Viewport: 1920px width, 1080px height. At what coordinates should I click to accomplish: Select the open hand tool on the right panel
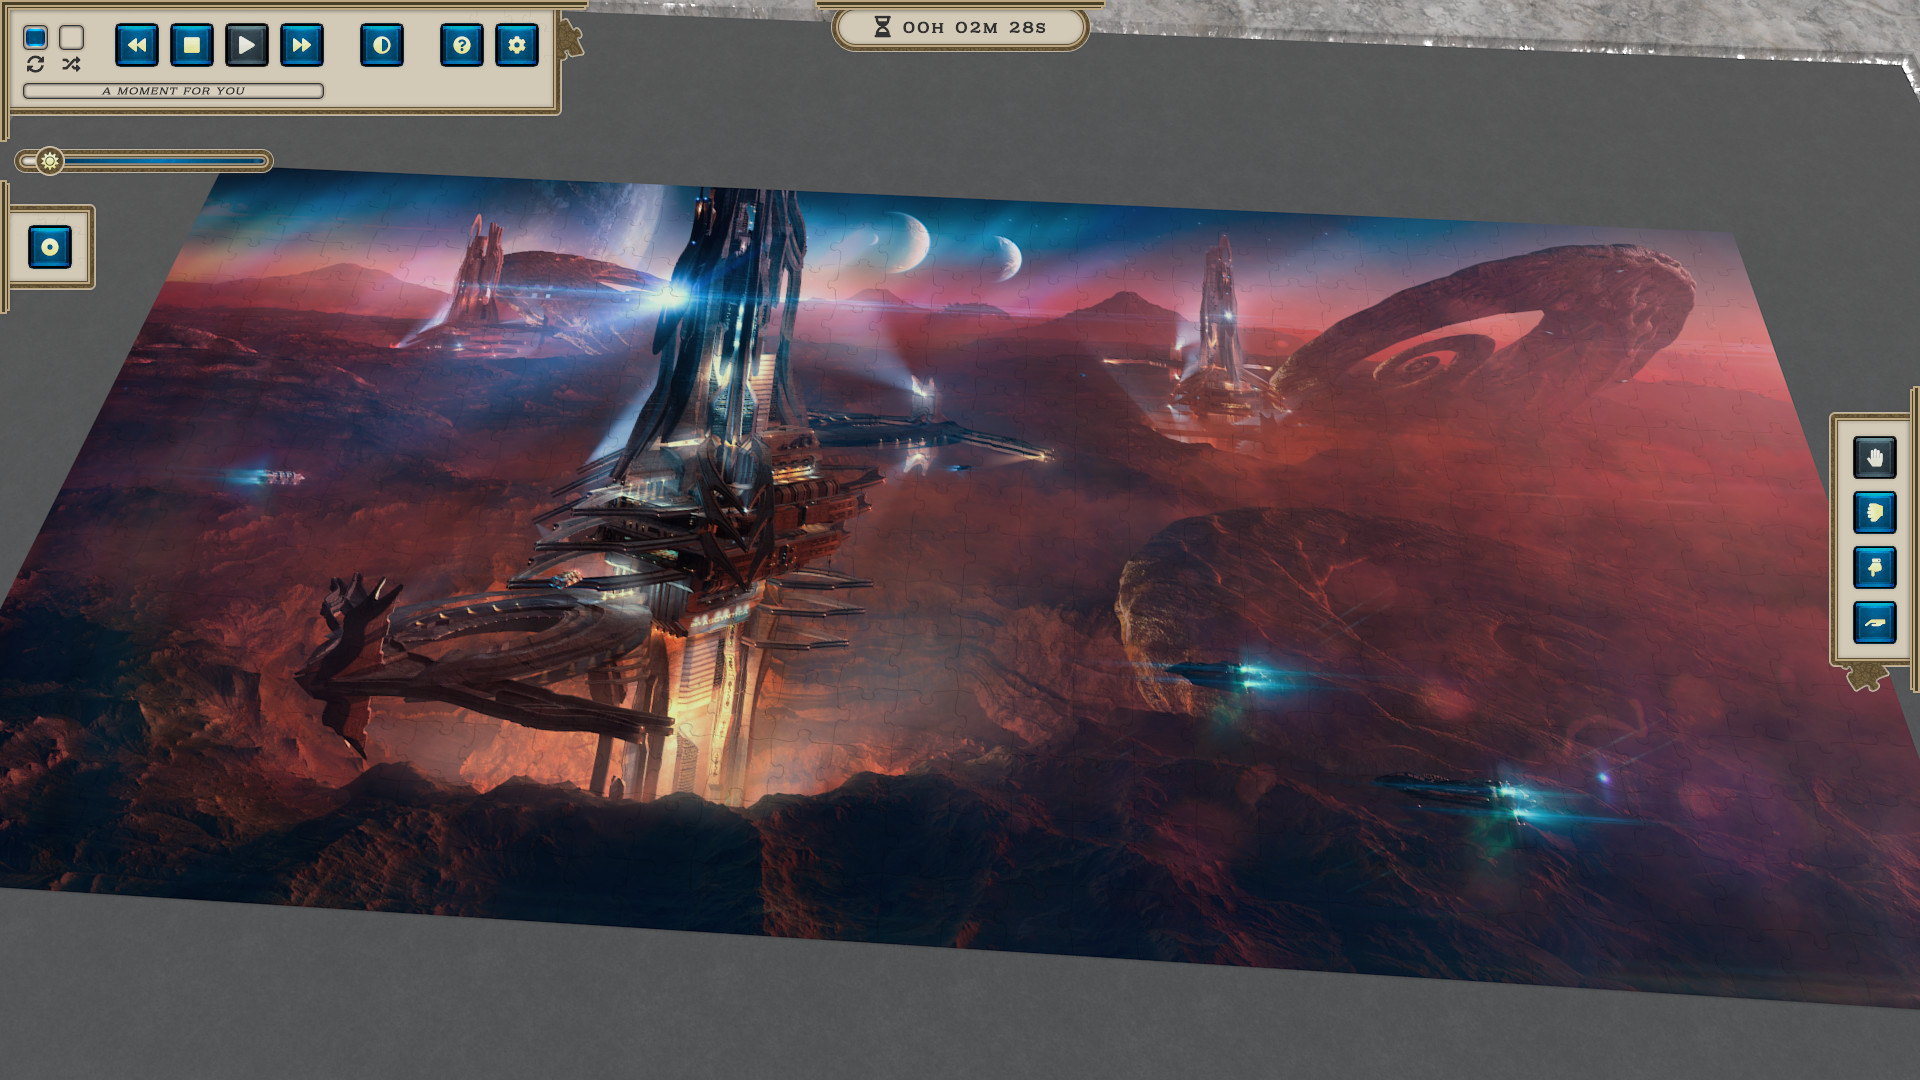(x=1874, y=455)
